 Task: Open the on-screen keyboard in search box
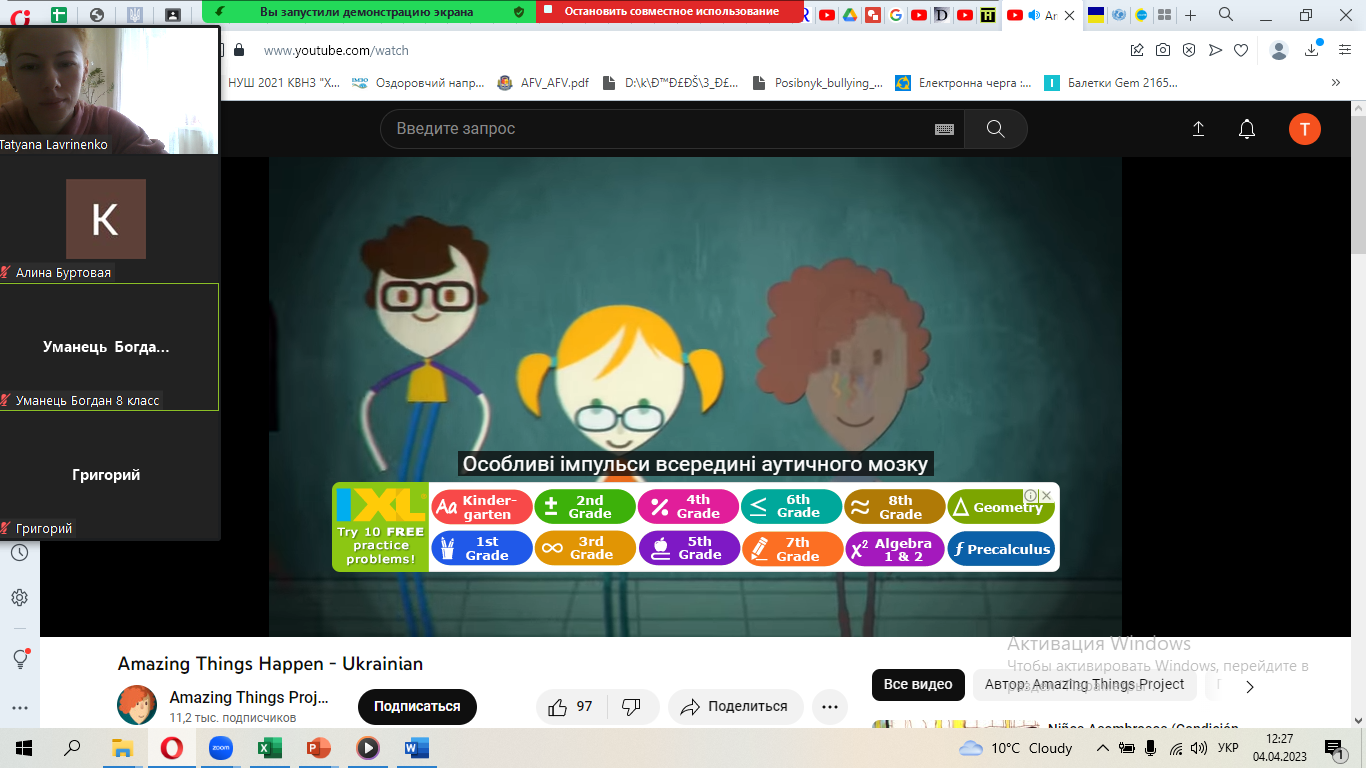[944, 129]
